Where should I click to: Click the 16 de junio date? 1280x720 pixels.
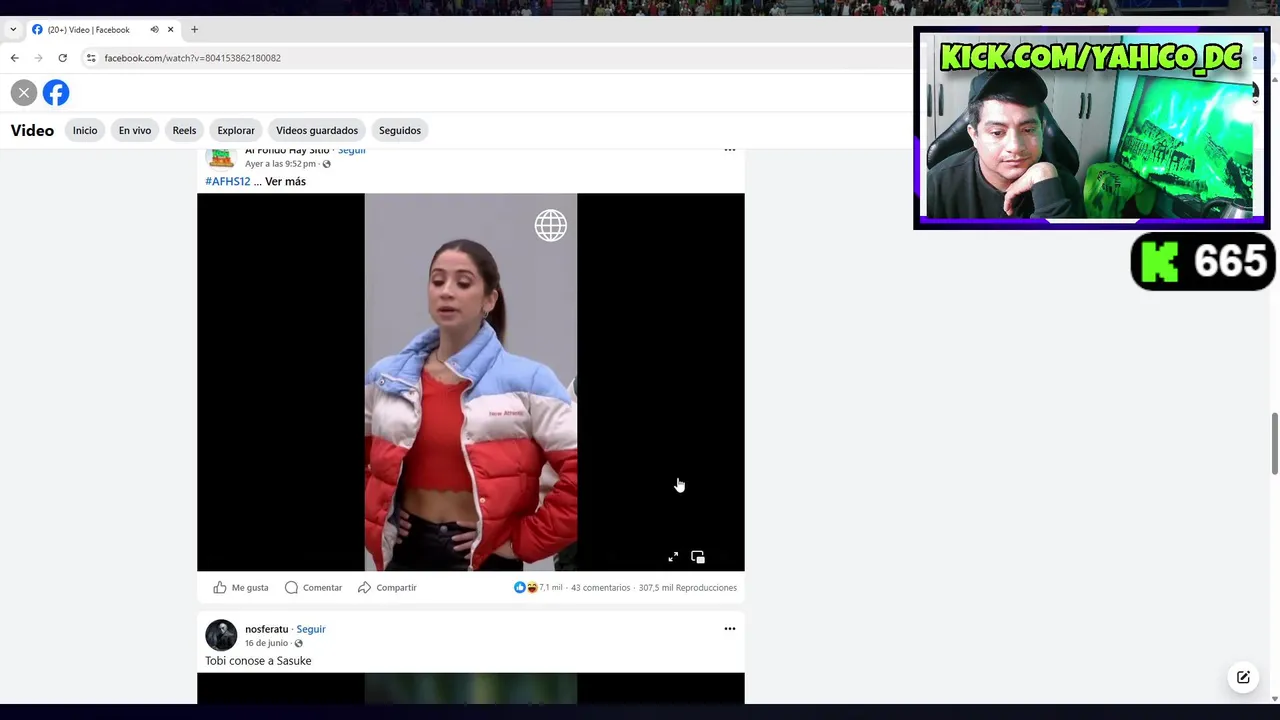[x=266, y=643]
